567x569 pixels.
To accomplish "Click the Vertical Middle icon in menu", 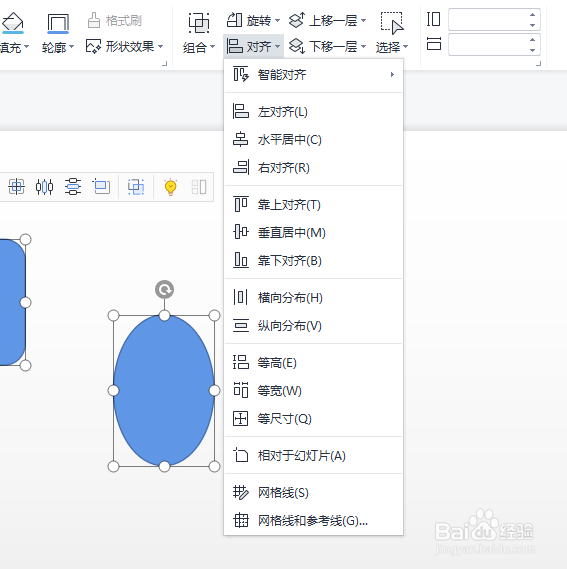I will 241,232.
